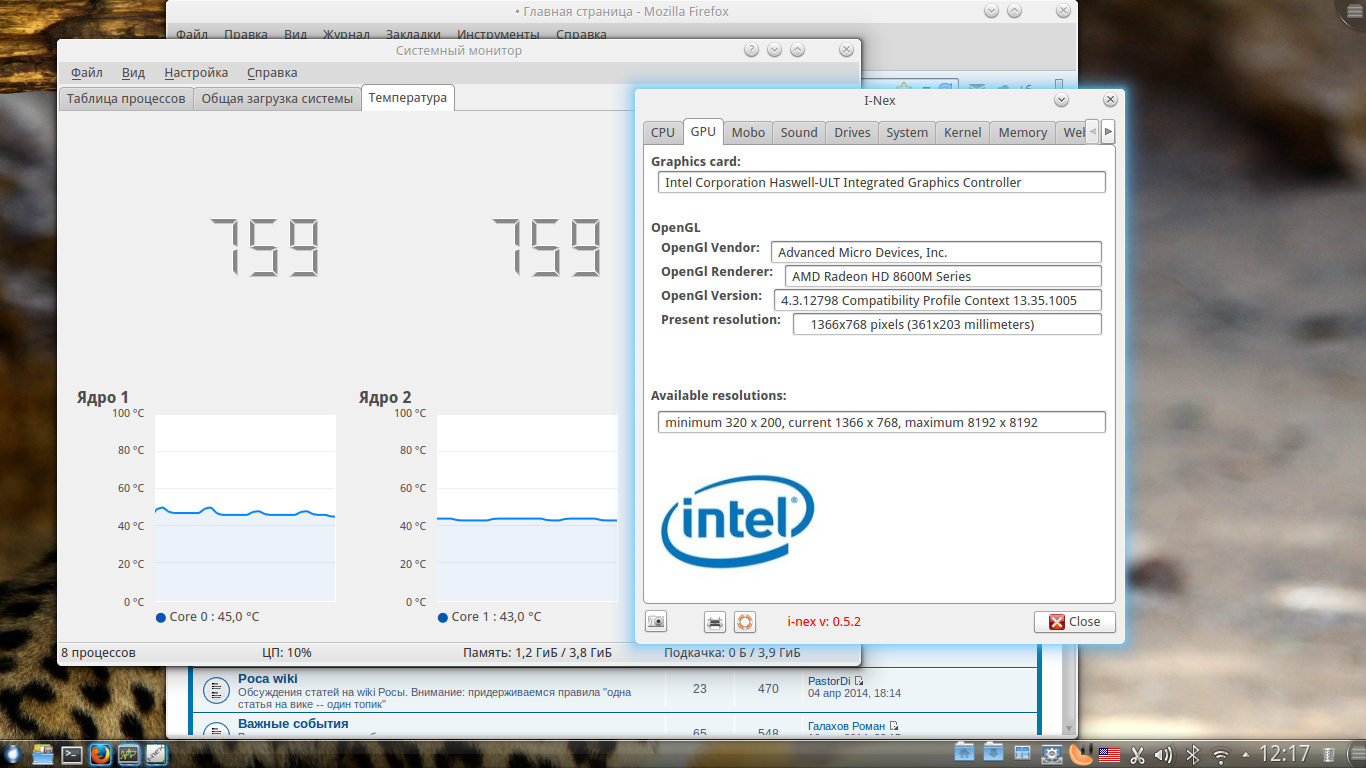Switch to the CPU tab in I-Nex
1366x768 pixels.
point(663,132)
